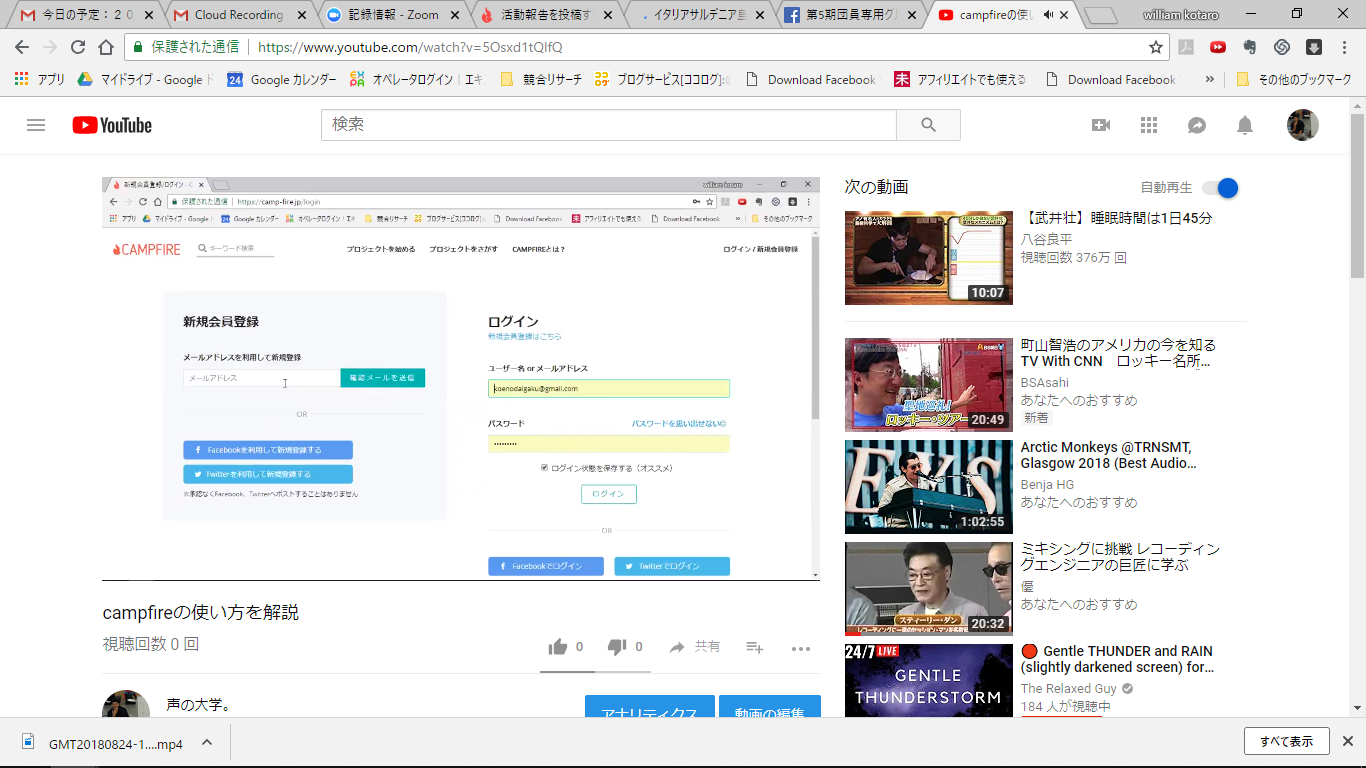Switch to the Cloud Recording tab
Viewport: 1366px width, 768px height.
click(x=238, y=15)
